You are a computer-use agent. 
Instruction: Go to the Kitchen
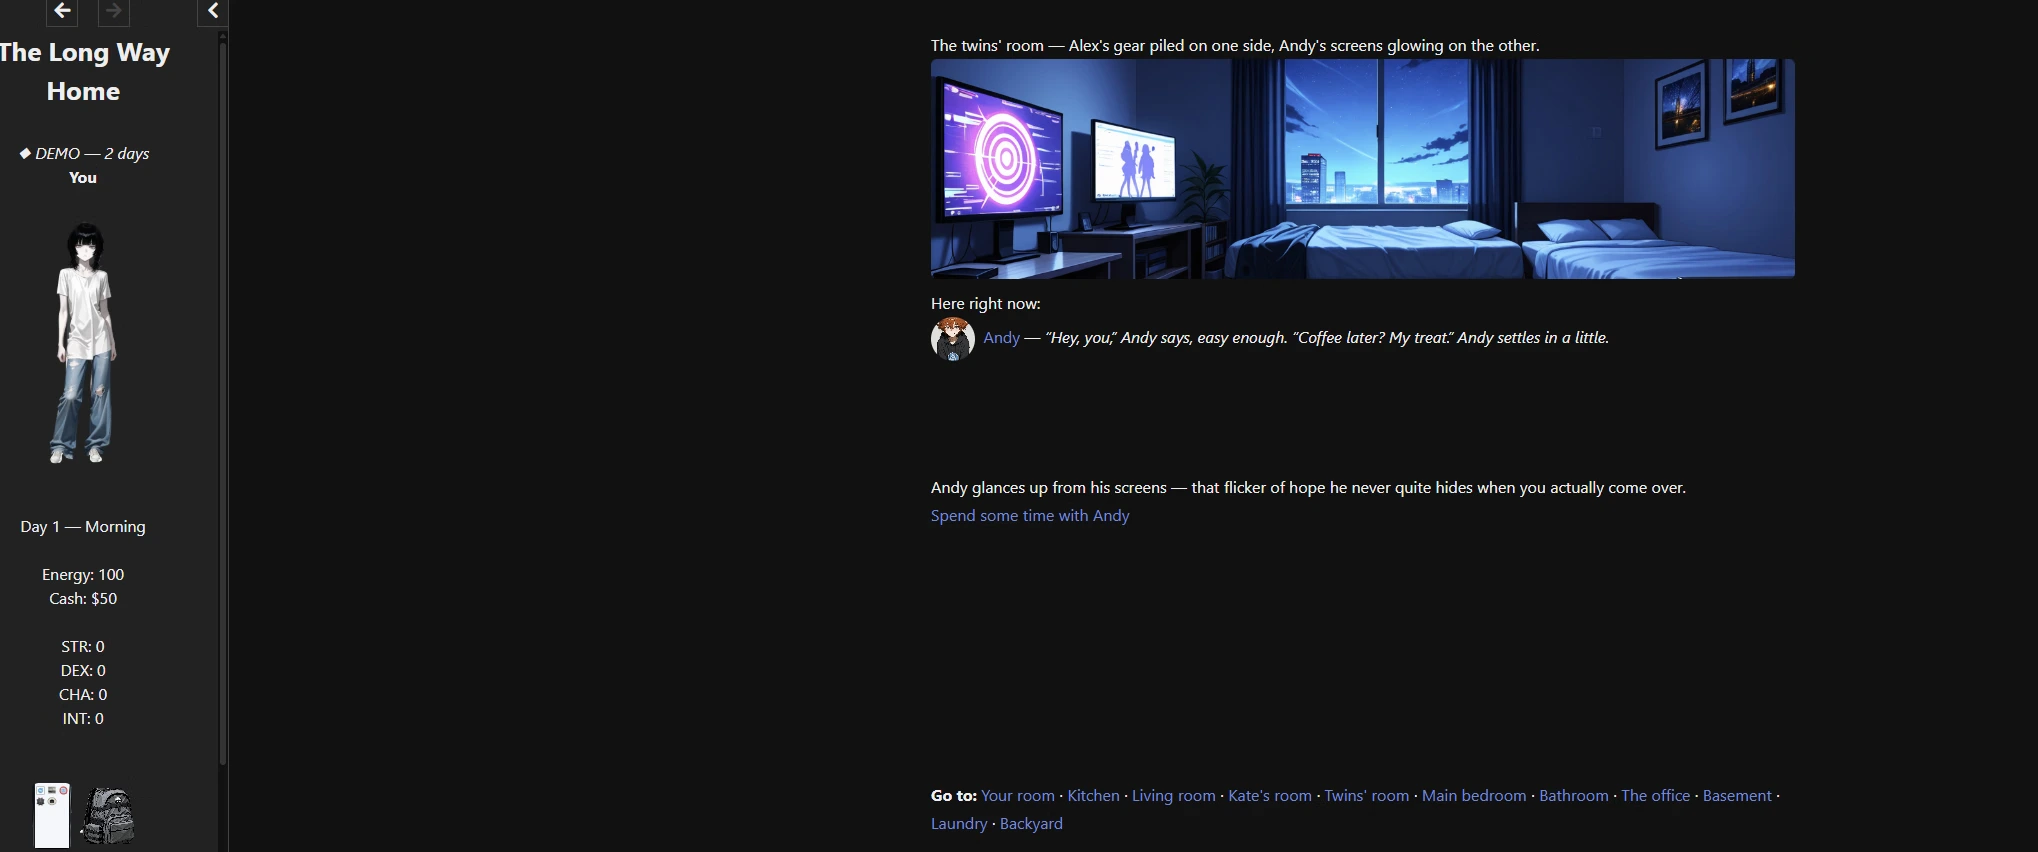[1093, 796]
